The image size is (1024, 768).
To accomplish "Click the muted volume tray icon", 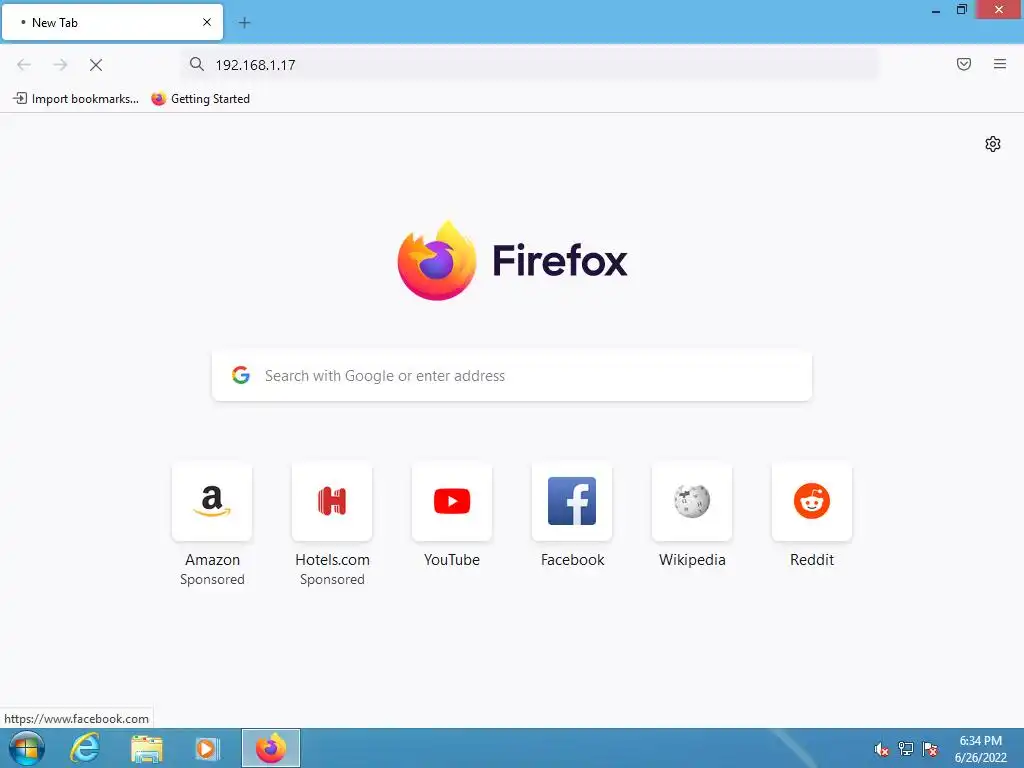I will [x=882, y=749].
